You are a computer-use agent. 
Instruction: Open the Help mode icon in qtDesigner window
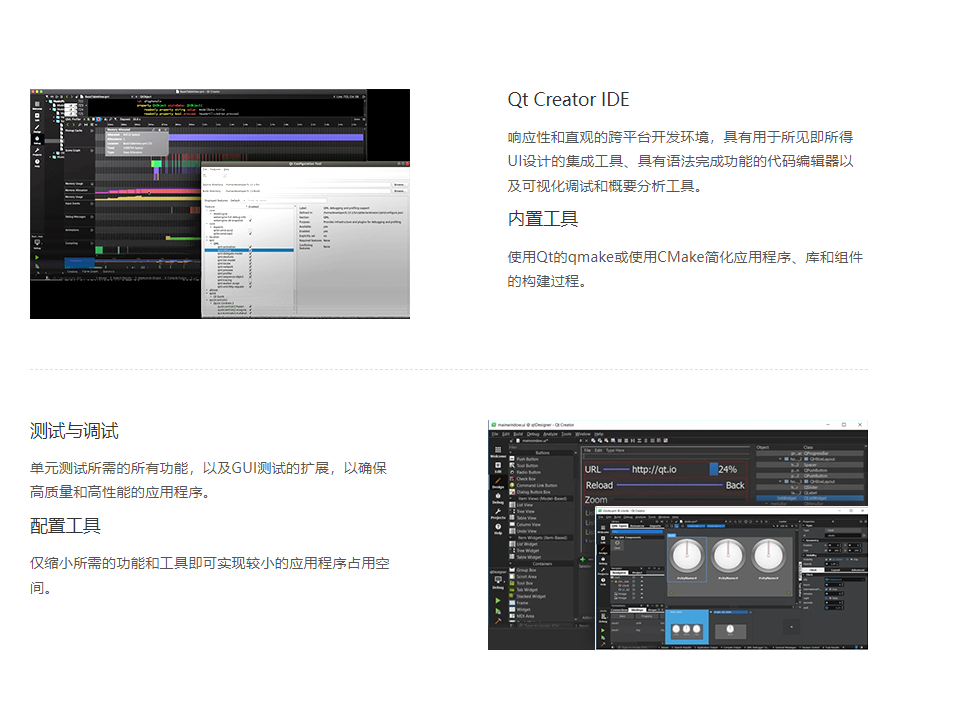point(497,530)
